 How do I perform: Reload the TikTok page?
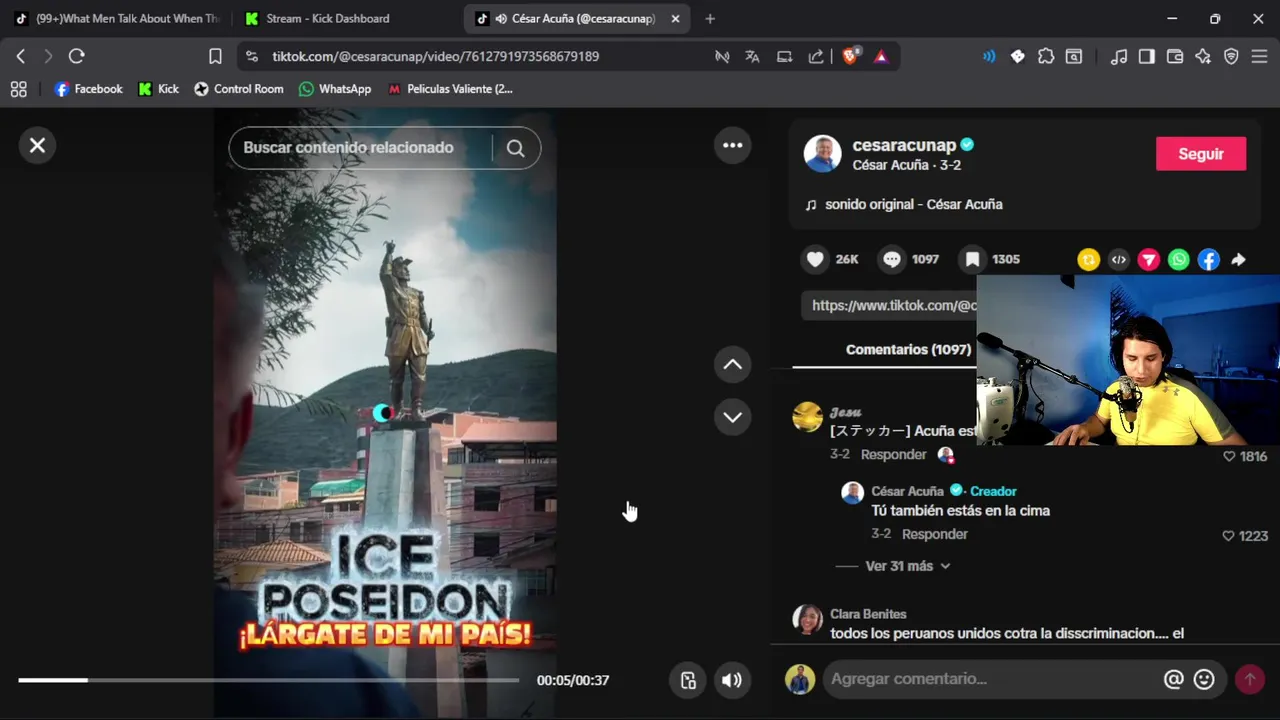click(76, 56)
